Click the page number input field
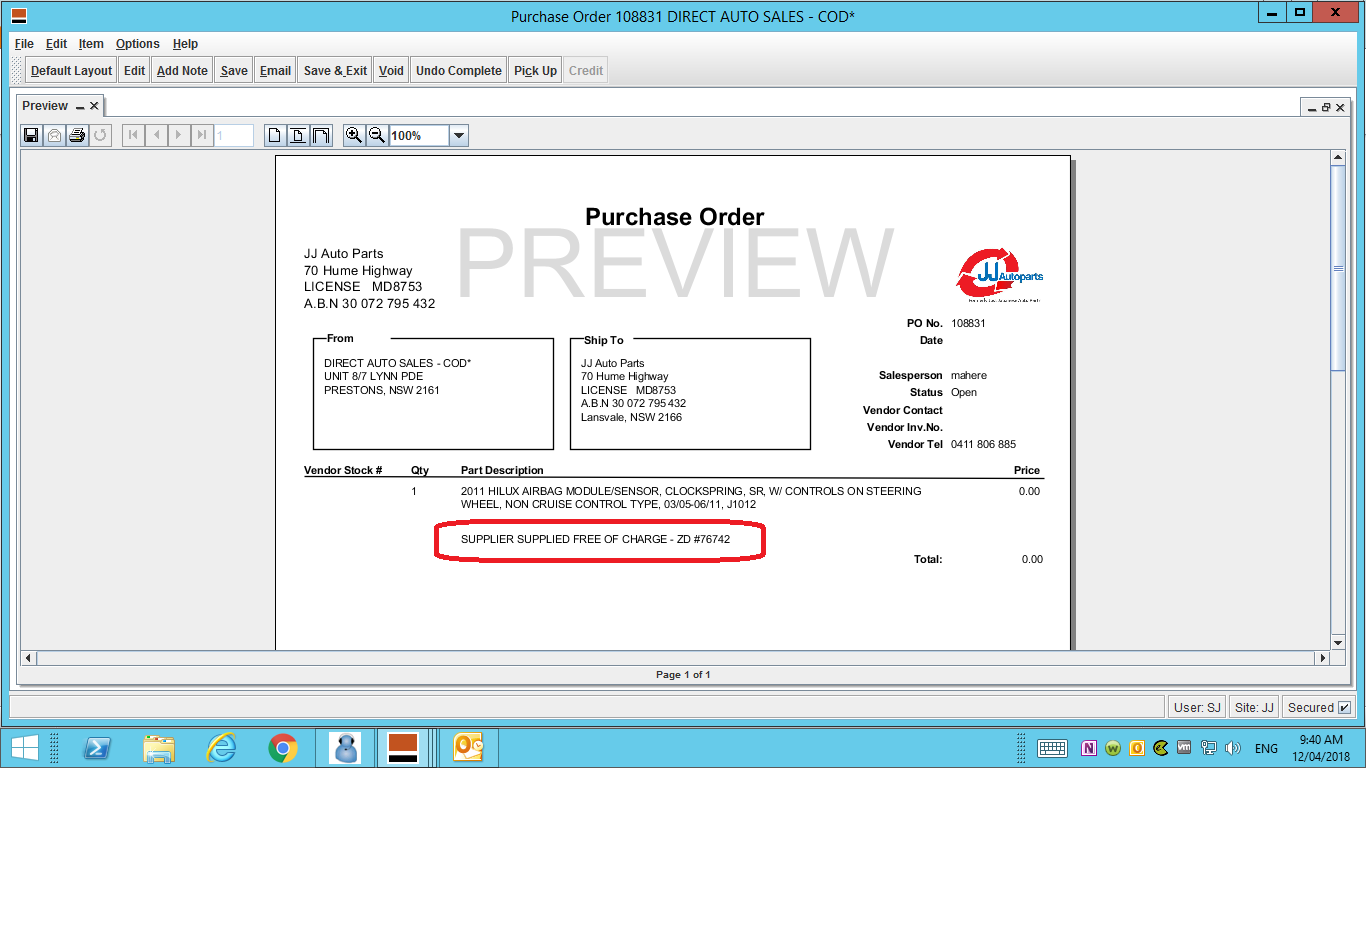The image size is (1366, 948). coord(234,135)
